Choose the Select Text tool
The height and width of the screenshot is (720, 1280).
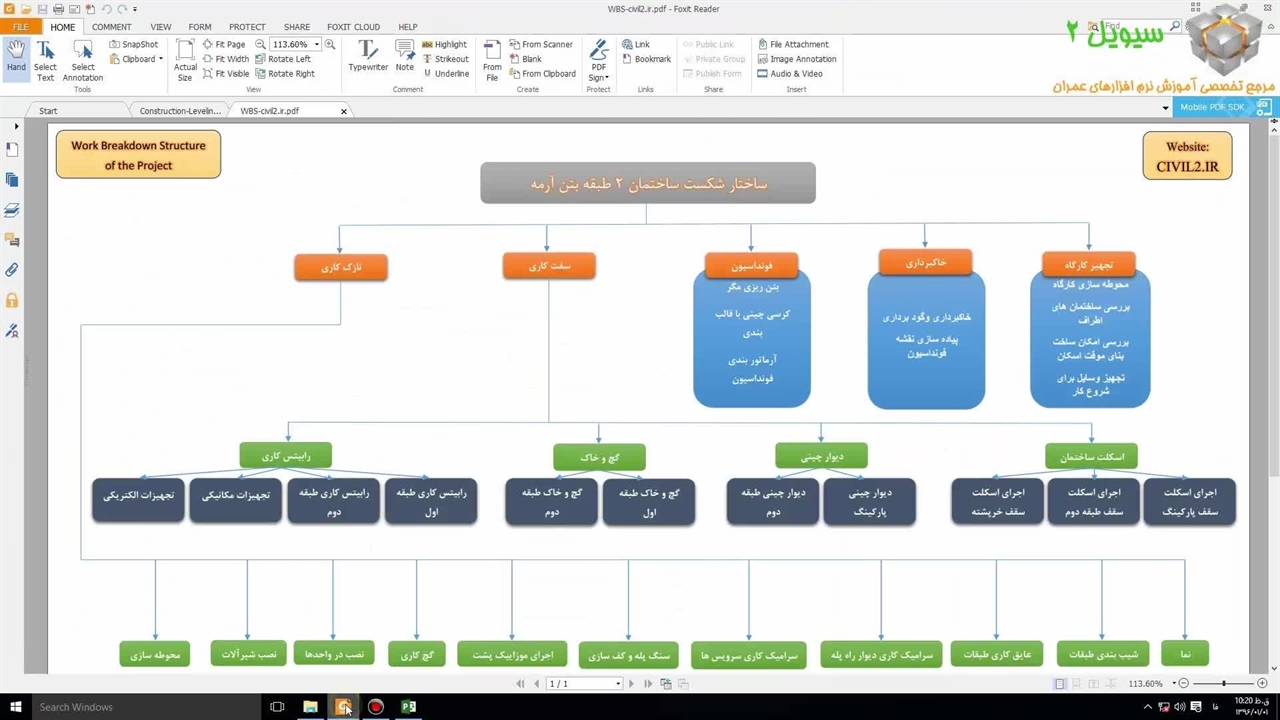[45, 60]
